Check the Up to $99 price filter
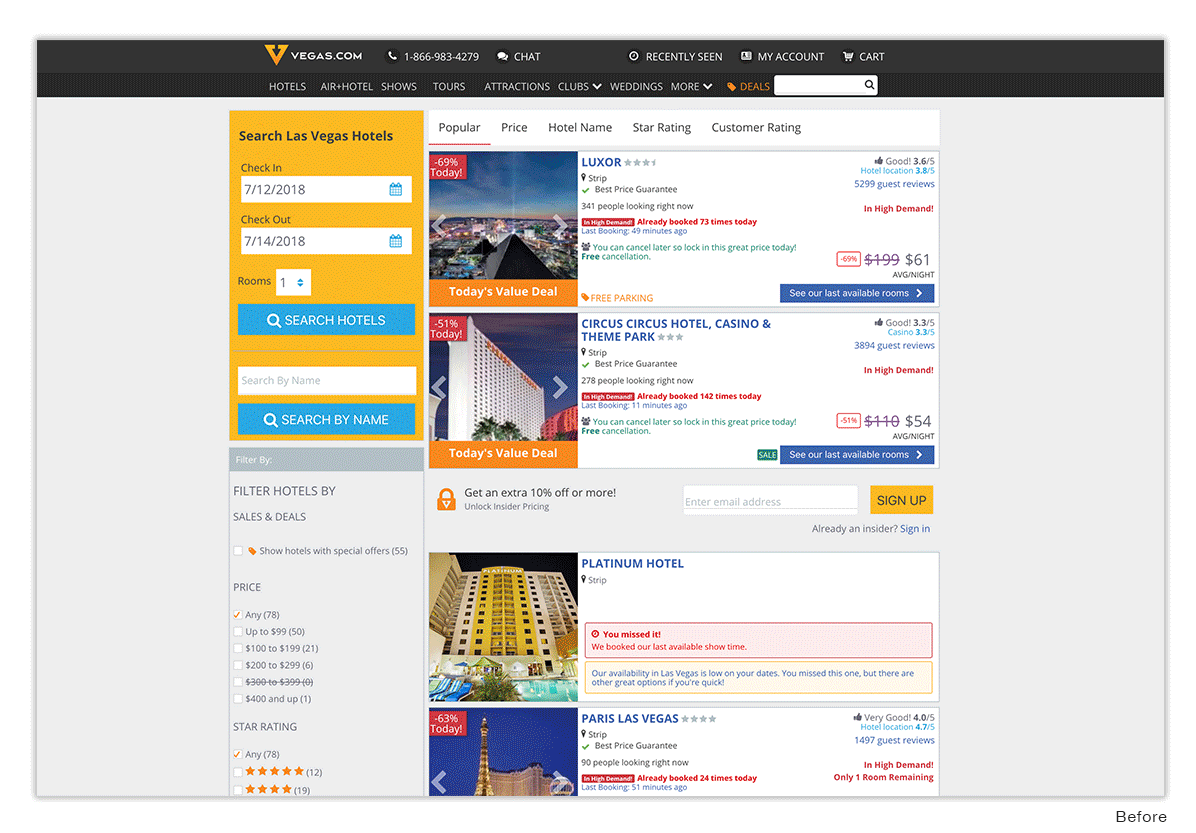 coord(238,632)
